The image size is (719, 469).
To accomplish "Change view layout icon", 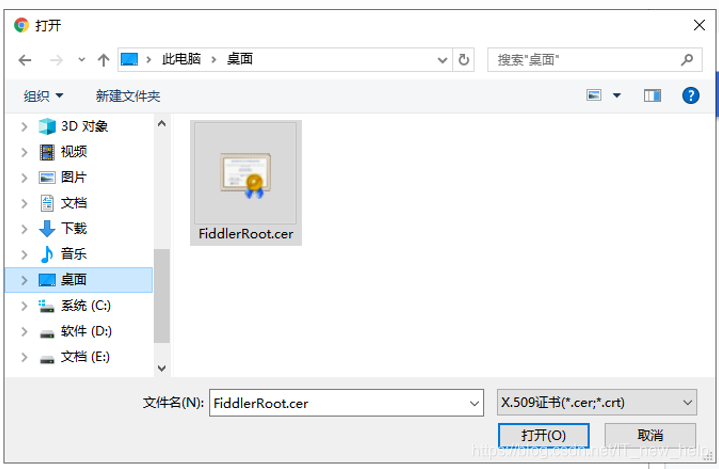I will tap(594, 95).
